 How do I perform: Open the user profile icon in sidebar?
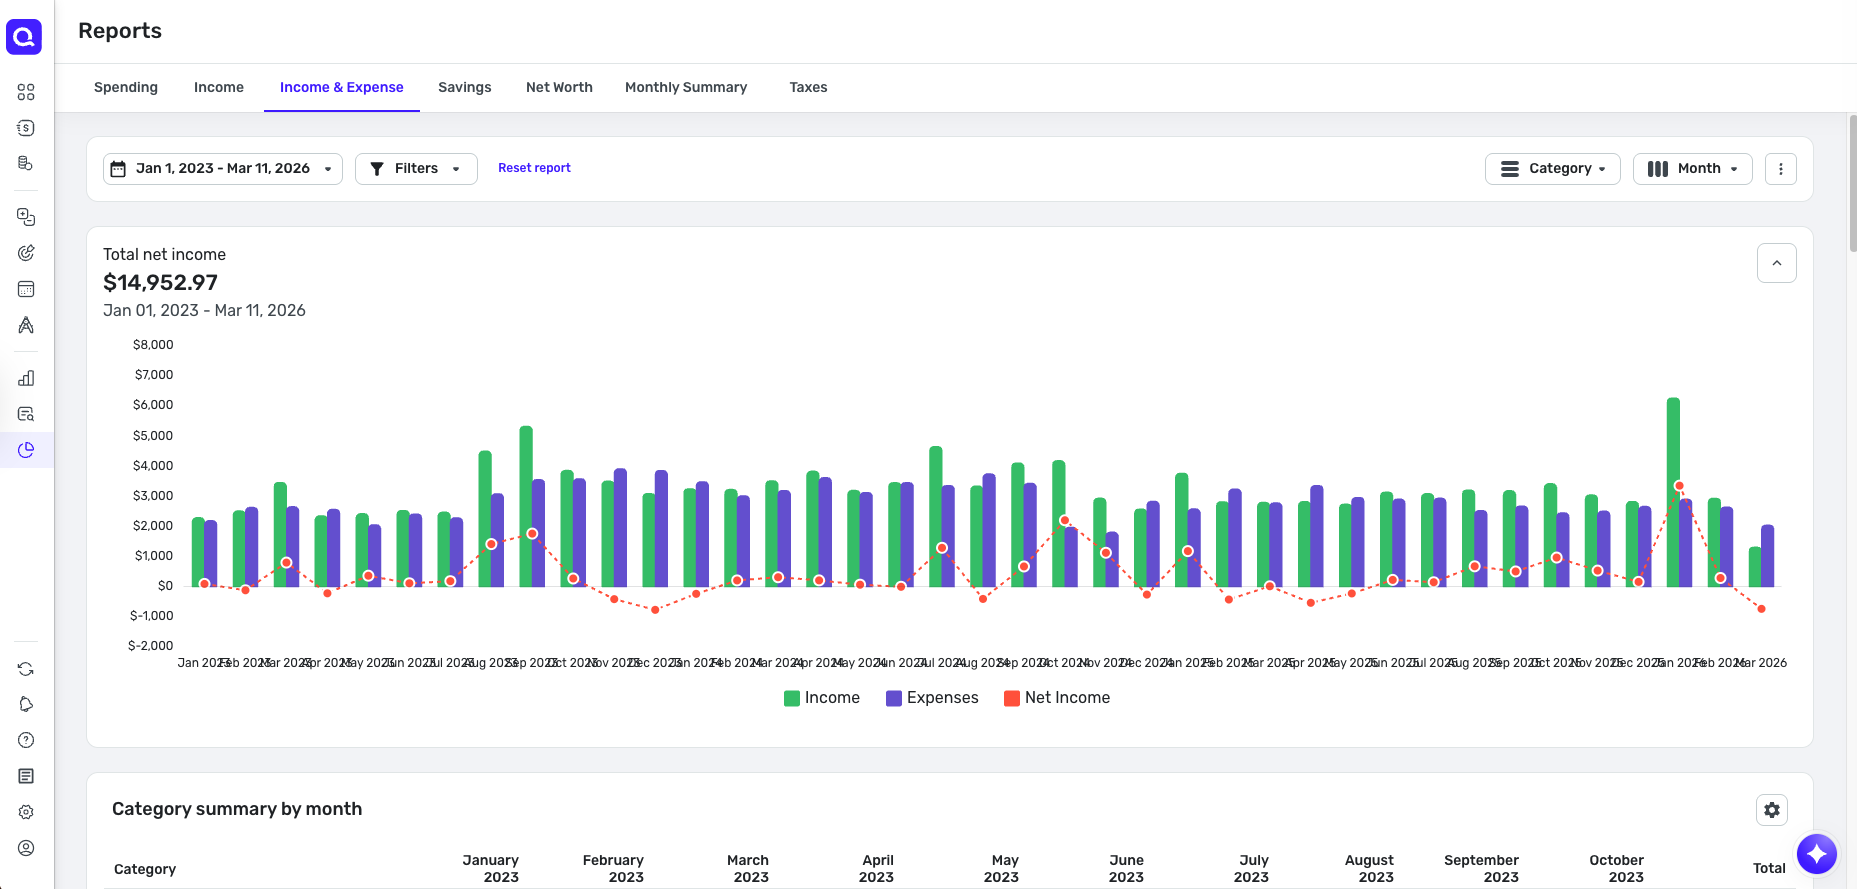click(x=26, y=848)
